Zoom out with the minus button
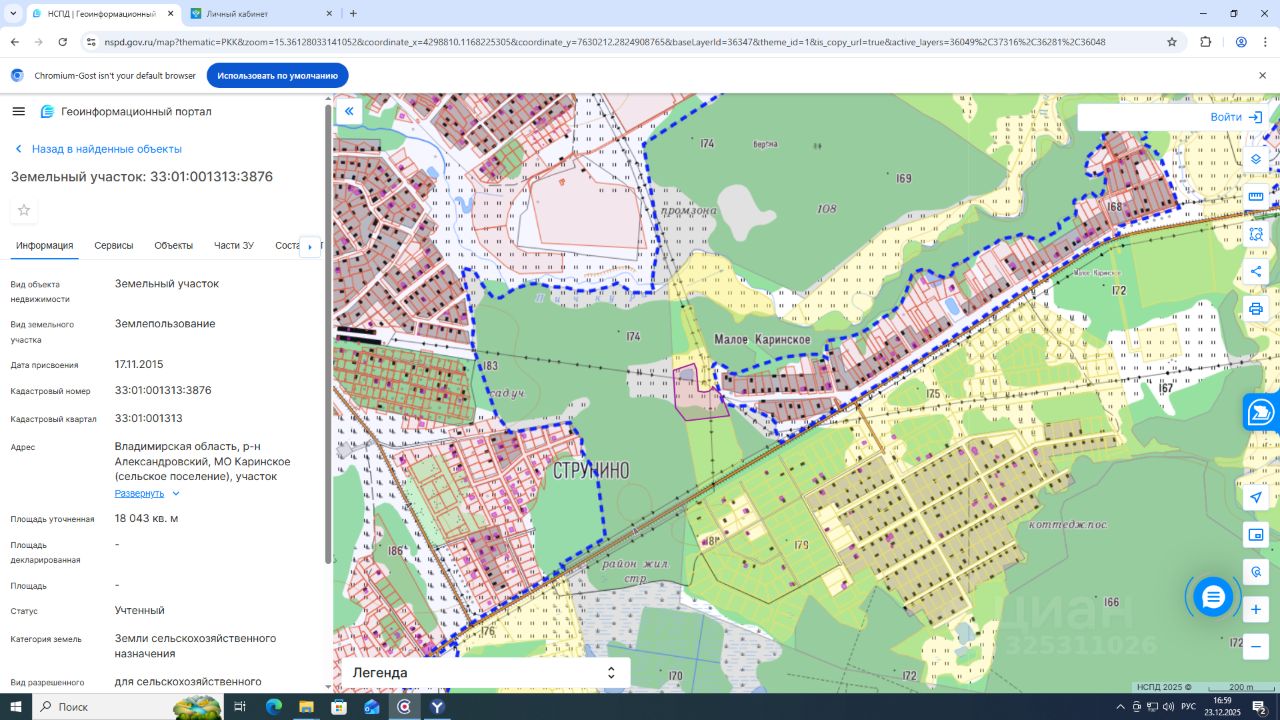 point(1256,647)
